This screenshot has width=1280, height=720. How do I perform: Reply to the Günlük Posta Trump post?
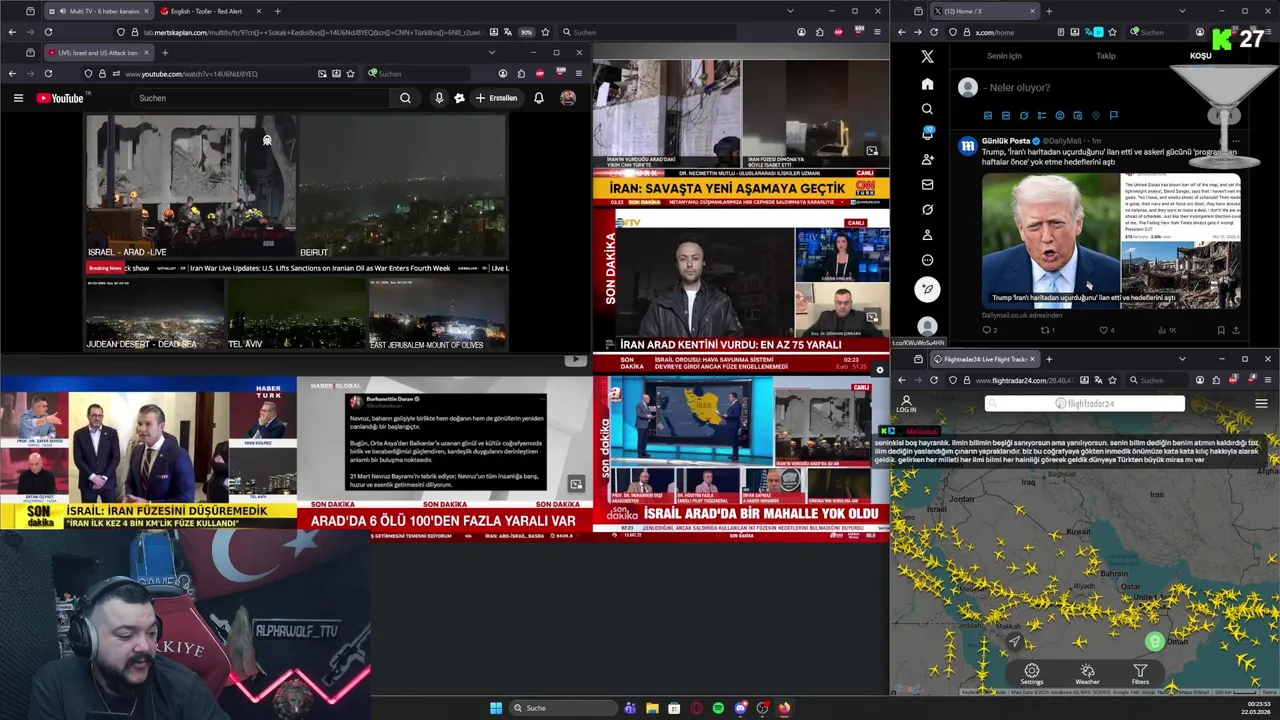(988, 330)
